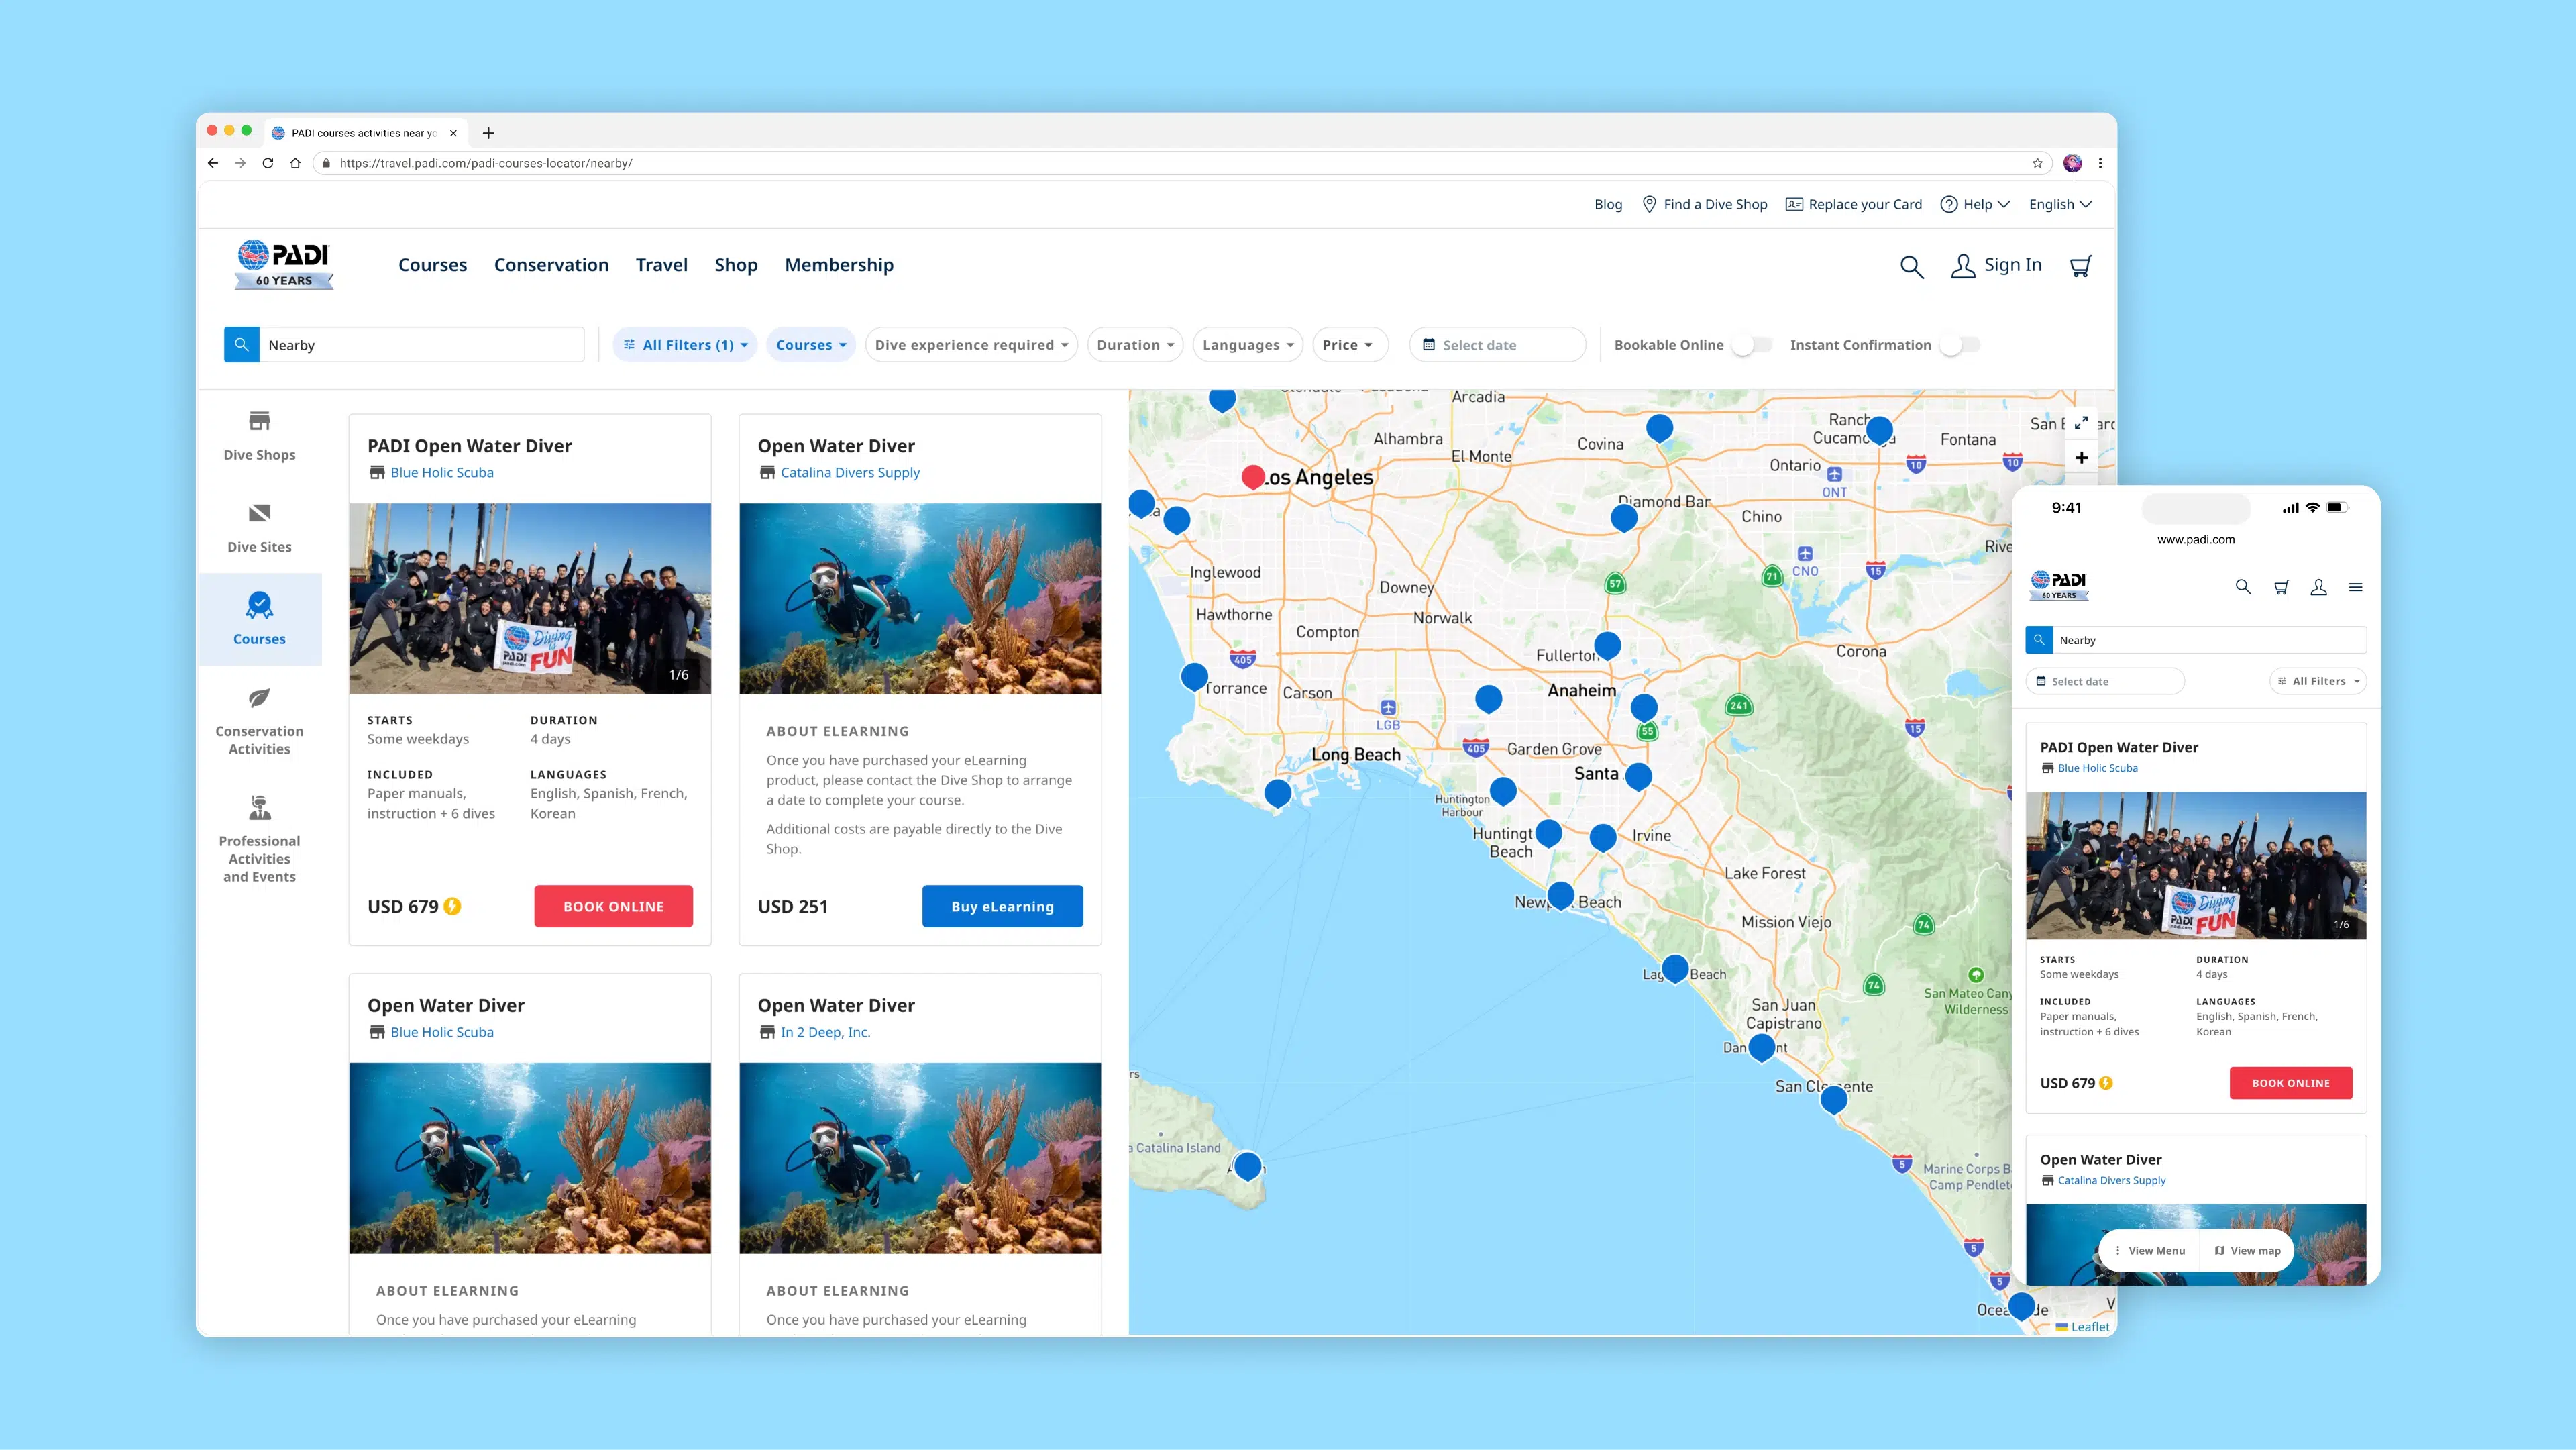This screenshot has height=1450, width=2576.
Task: Open the Membership main menu
Action: click(x=839, y=265)
